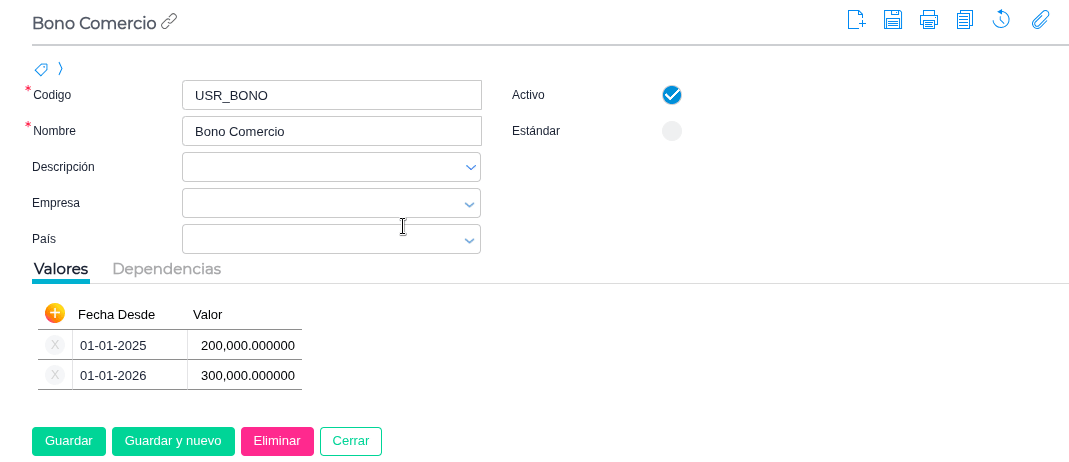Click the save diskette icon
Viewport: 1069px width, 462px height.
[893, 20]
